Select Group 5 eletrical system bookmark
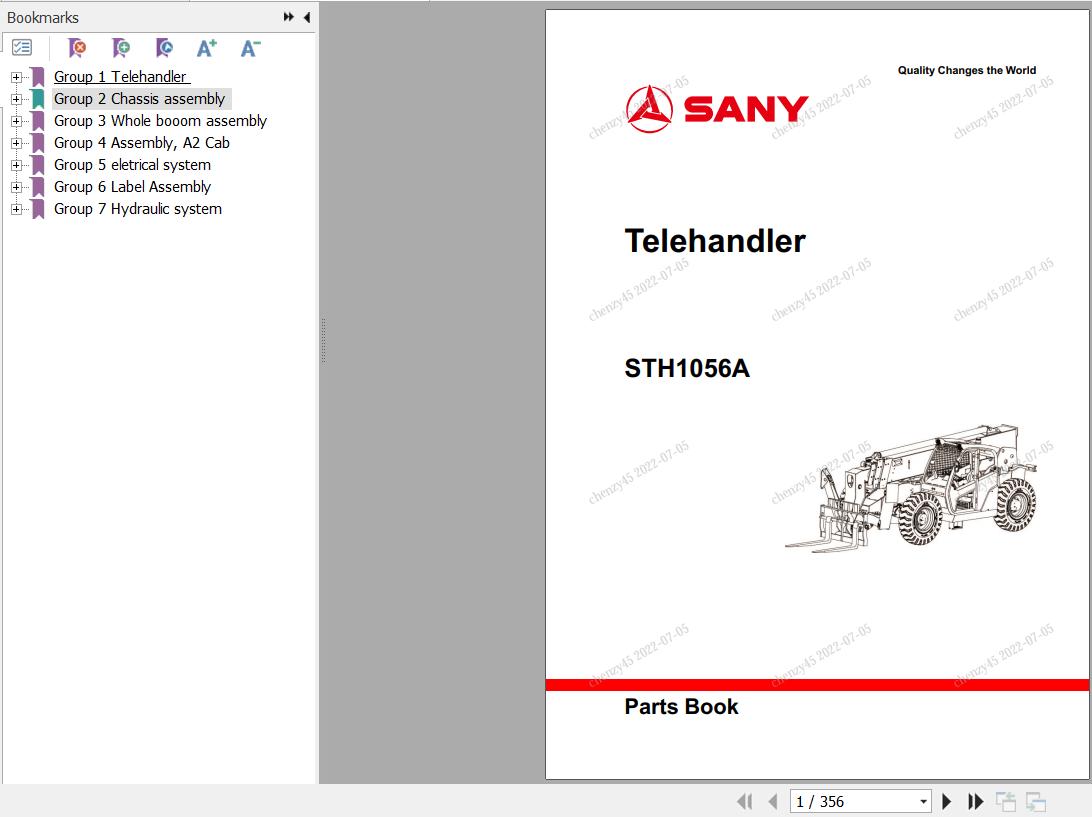This screenshot has width=1092, height=817. pyautogui.click(x=132, y=164)
